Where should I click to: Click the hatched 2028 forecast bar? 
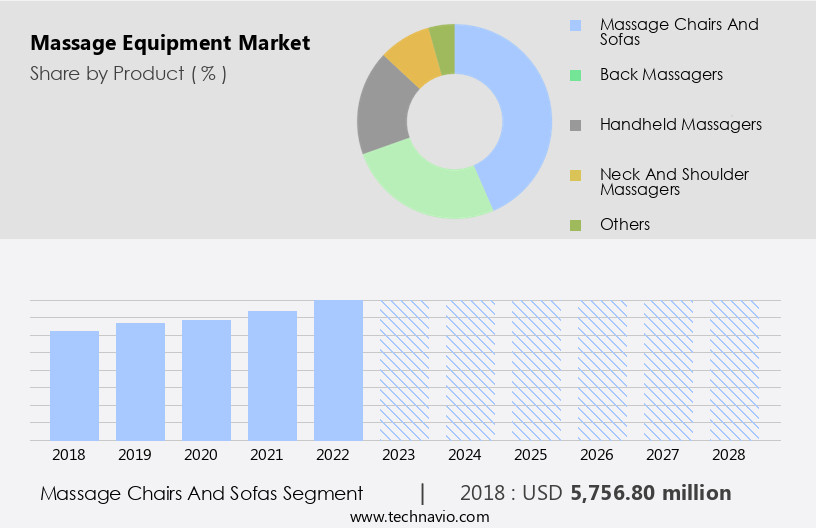click(734, 370)
